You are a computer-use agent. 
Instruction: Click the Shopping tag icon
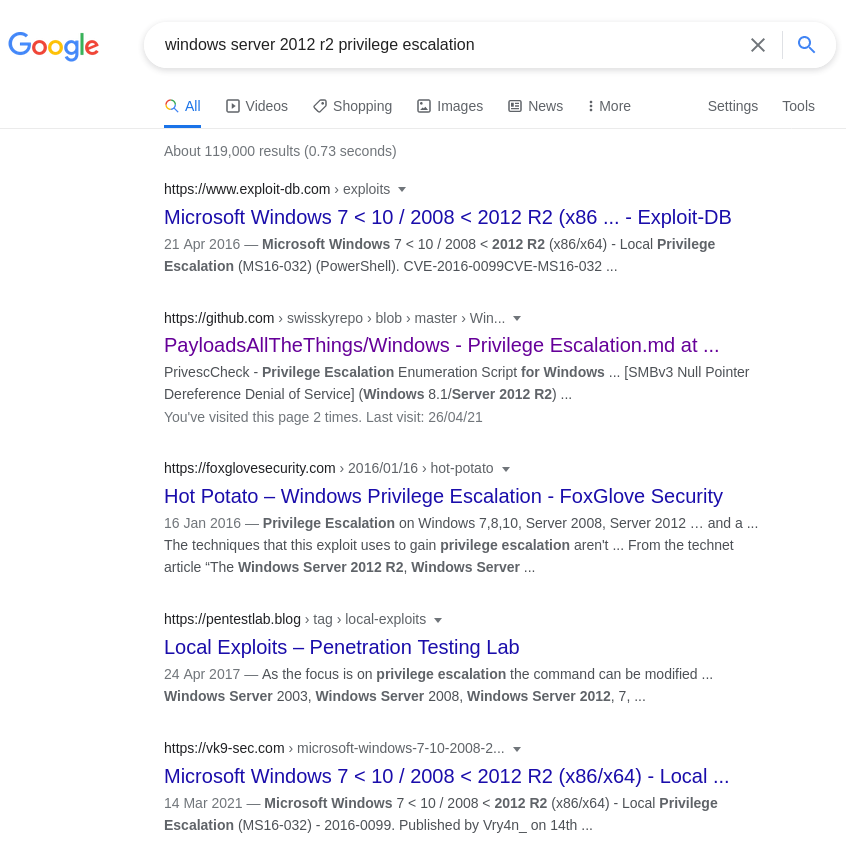point(320,106)
